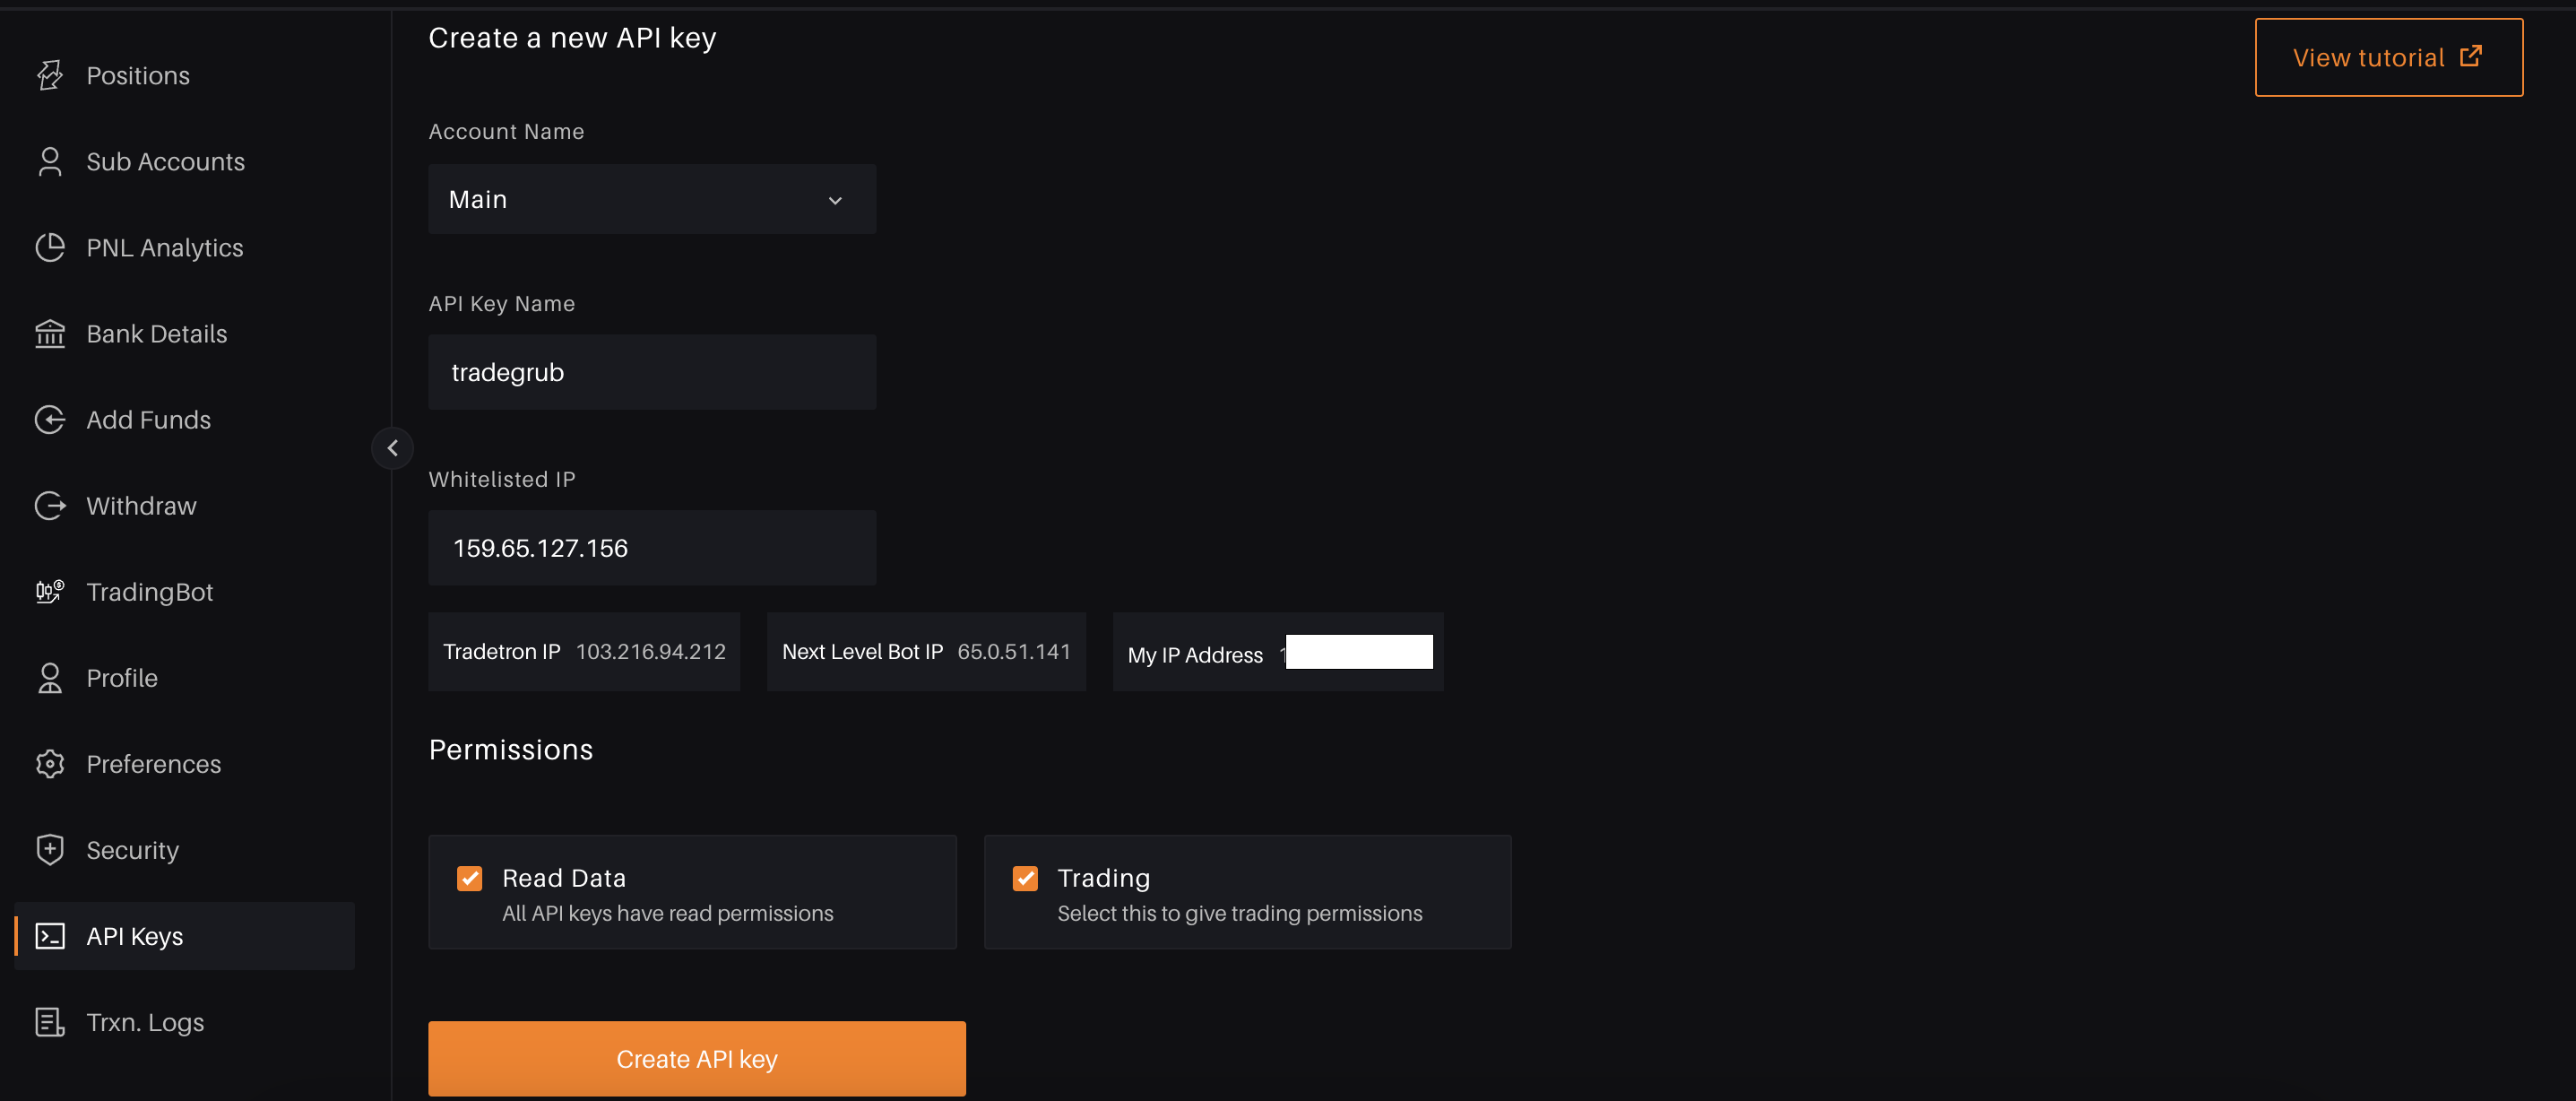
Task: Focus the Whitelisted IP input field
Action: [652, 547]
